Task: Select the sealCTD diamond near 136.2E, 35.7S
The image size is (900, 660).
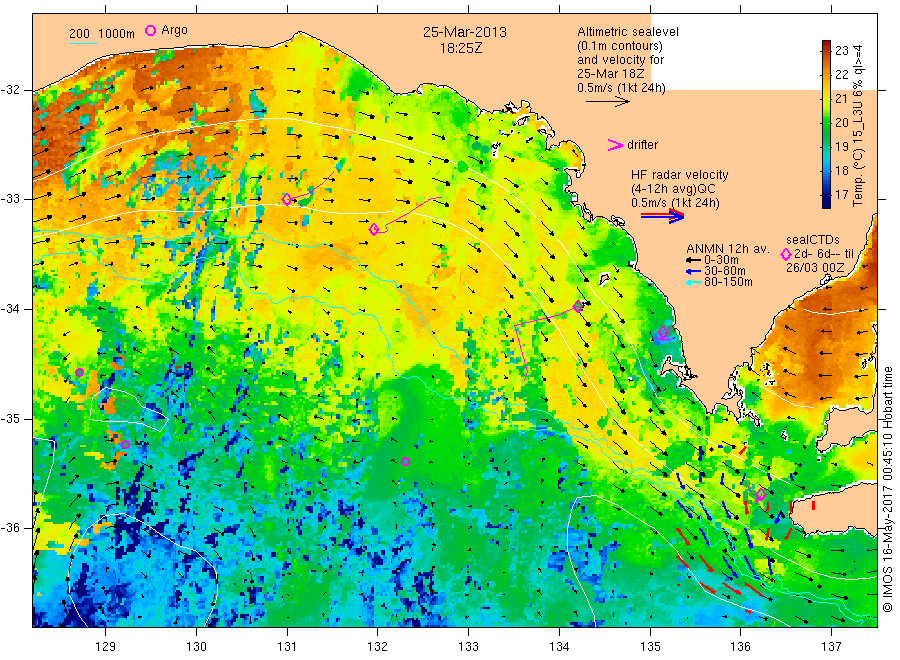Action: tap(761, 494)
